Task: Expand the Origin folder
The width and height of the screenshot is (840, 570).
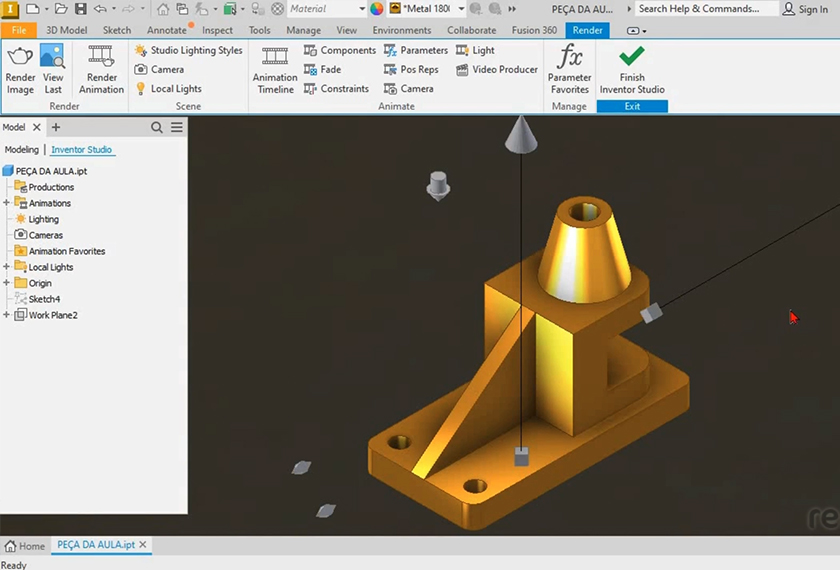Action: tap(7, 283)
